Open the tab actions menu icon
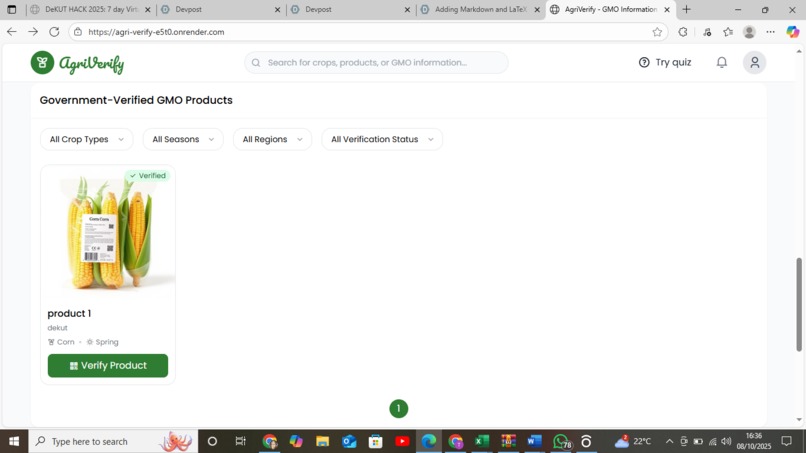 (x=12, y=9)
